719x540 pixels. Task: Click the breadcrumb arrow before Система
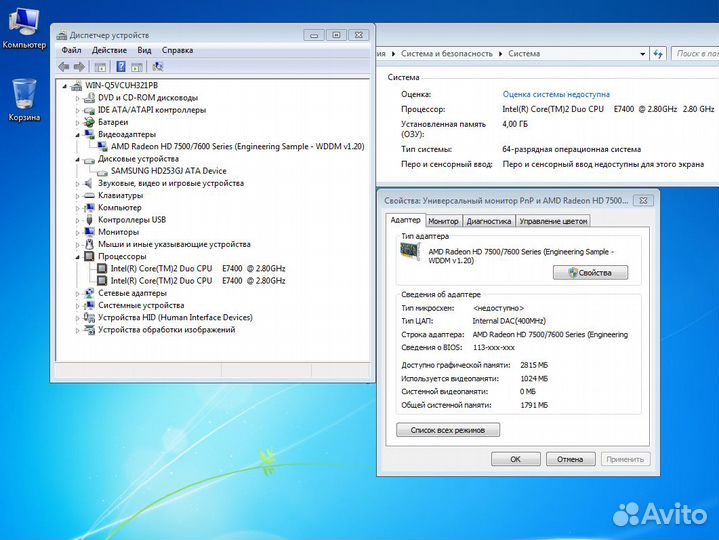click(500, 54)
